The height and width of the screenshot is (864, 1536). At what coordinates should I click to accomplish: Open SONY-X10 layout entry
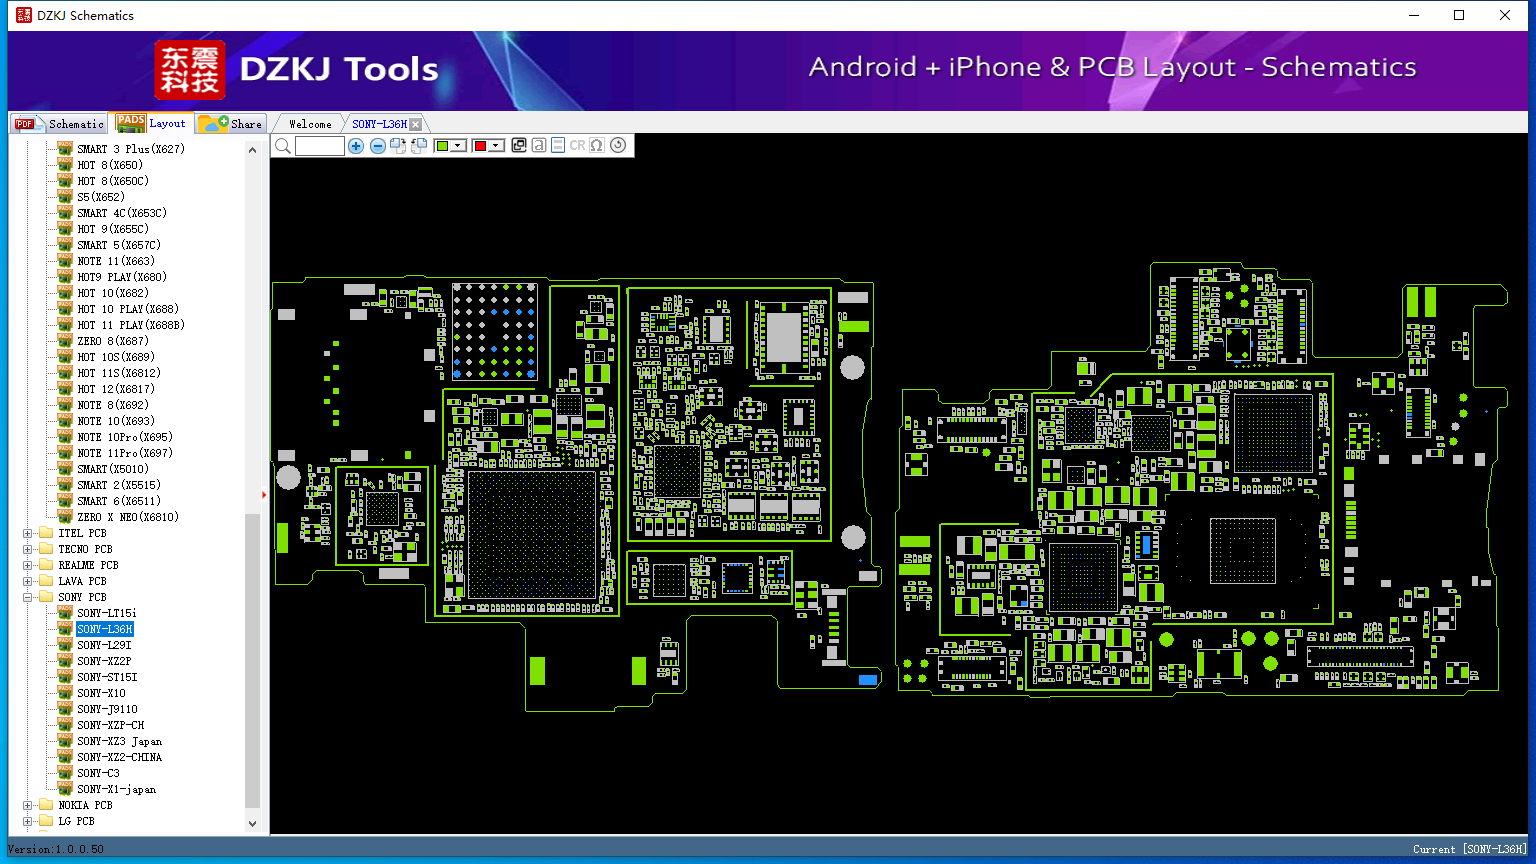tap(101, 693)
